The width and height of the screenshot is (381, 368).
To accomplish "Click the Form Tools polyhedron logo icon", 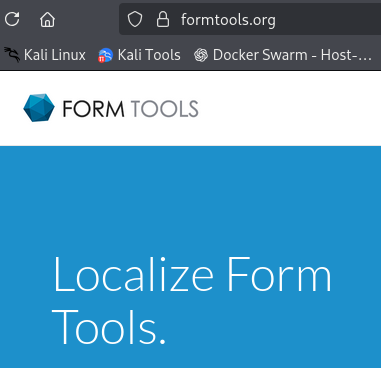I will 39,108.
